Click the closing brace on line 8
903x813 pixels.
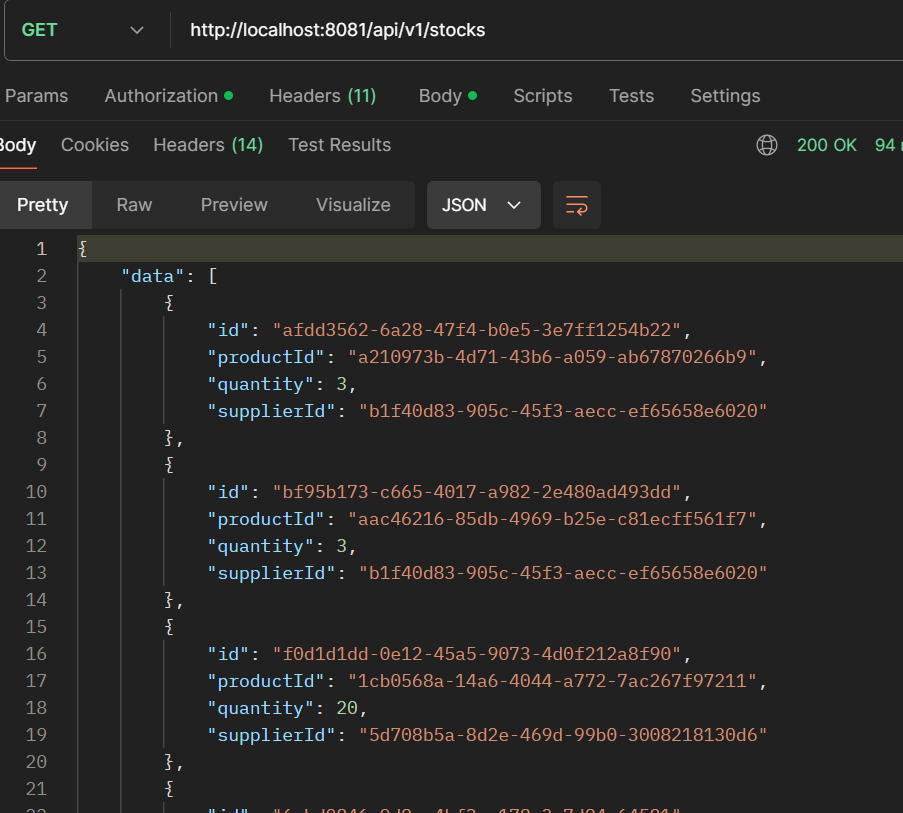pos(169,438)
